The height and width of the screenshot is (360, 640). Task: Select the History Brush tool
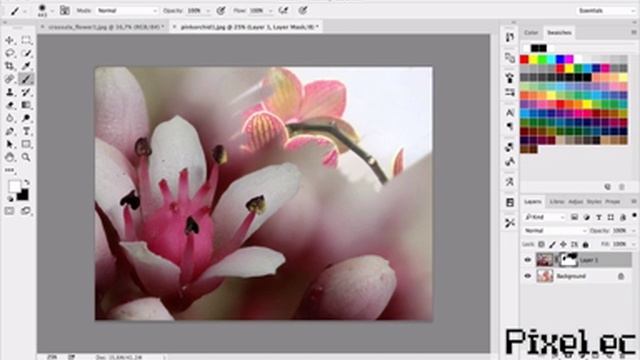click(26, 92)
